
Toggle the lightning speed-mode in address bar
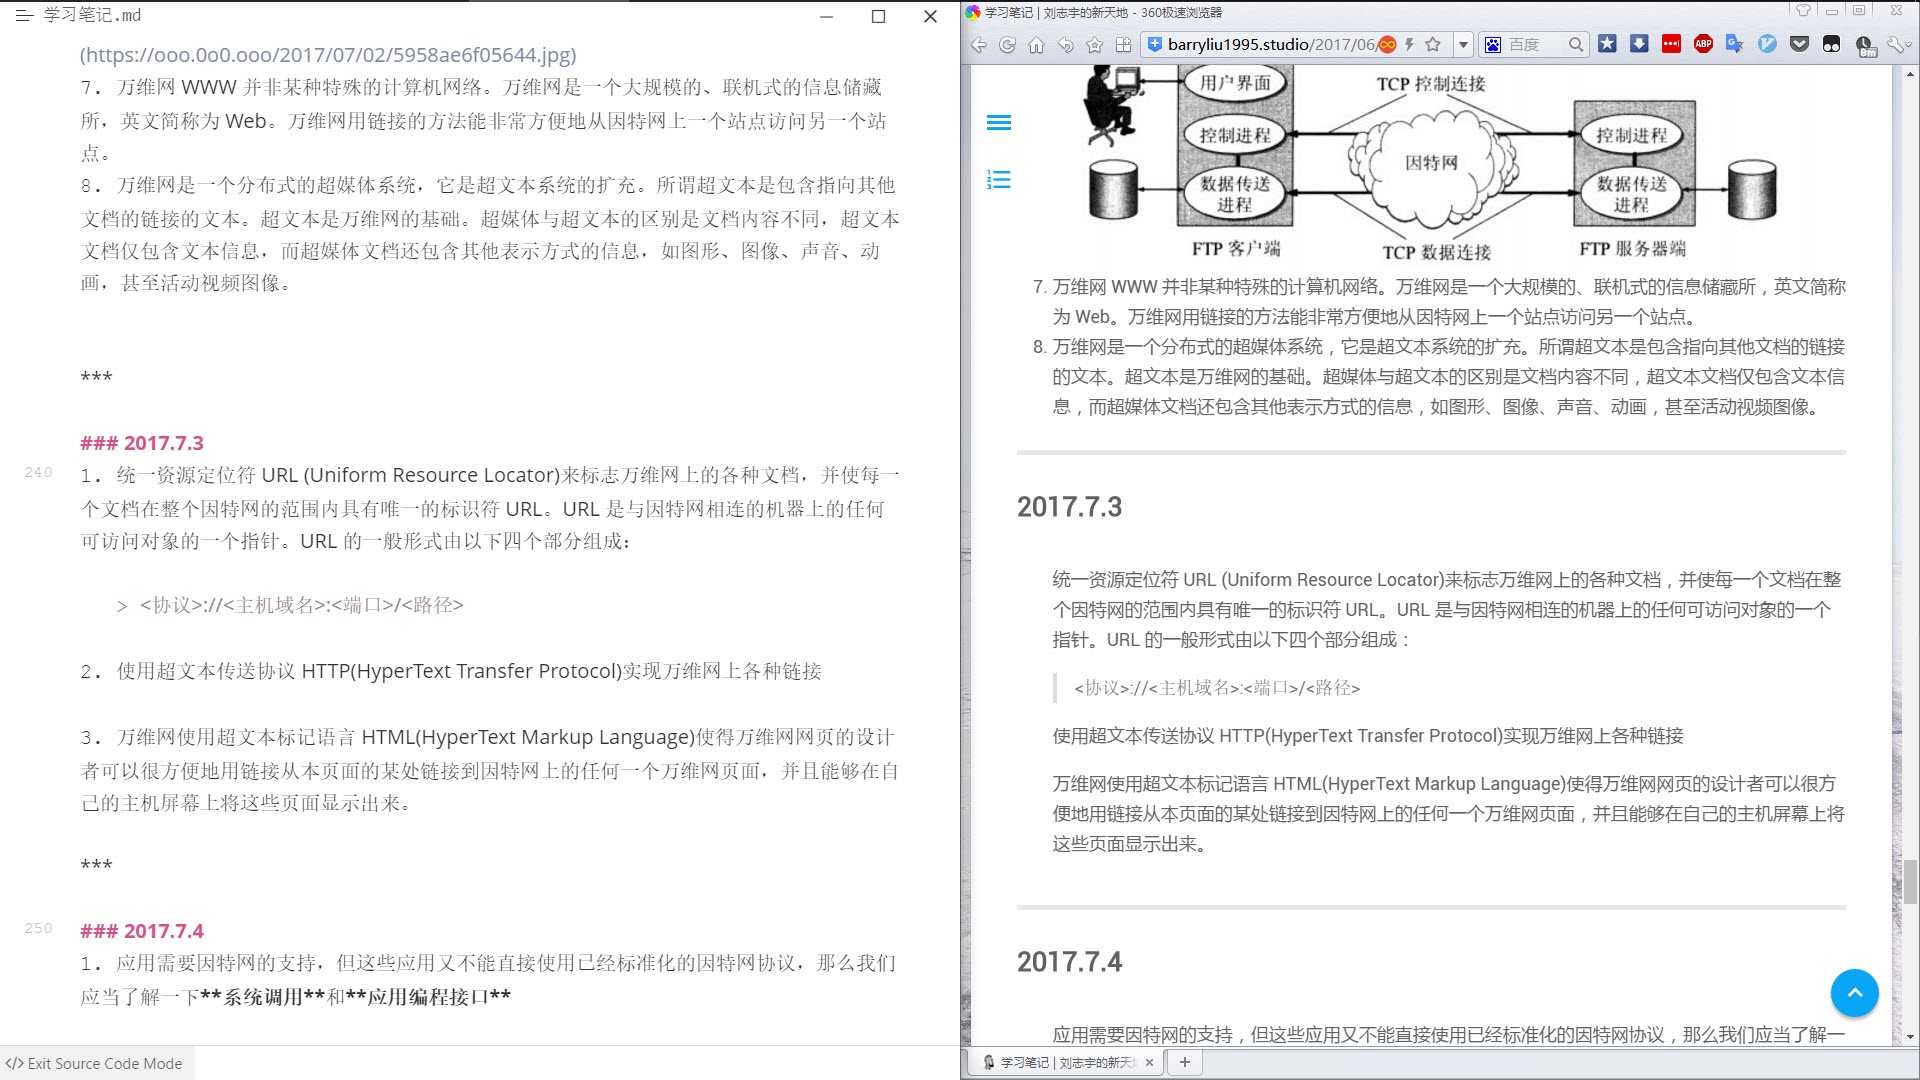pyautogui.click(x=1410, y=44)
